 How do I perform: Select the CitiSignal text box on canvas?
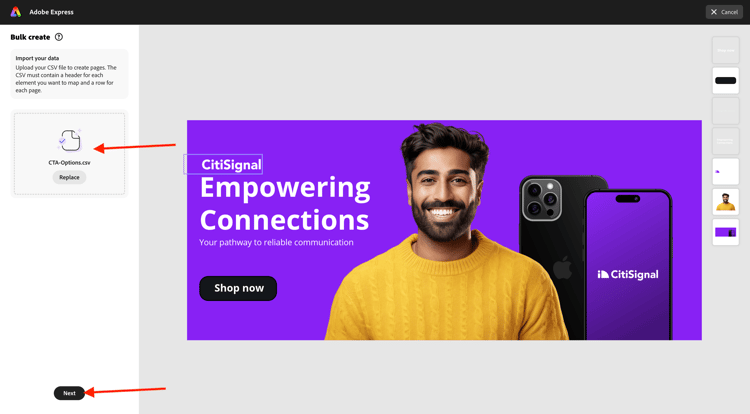pos(223,164)
